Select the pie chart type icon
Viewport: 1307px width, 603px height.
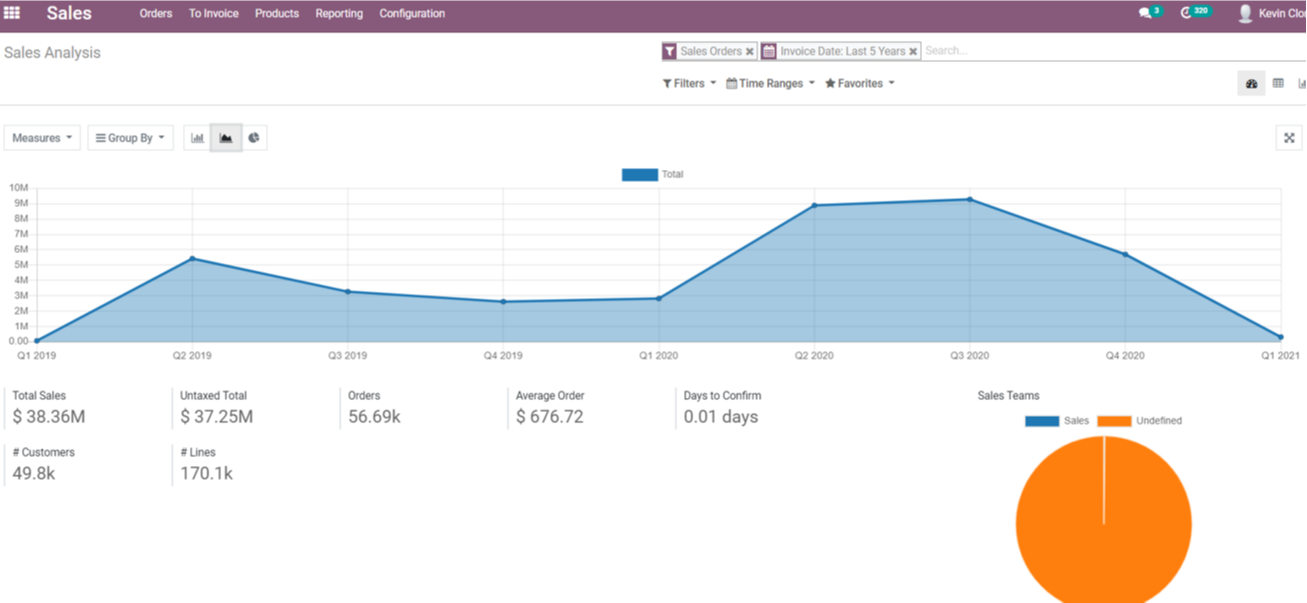254,138
